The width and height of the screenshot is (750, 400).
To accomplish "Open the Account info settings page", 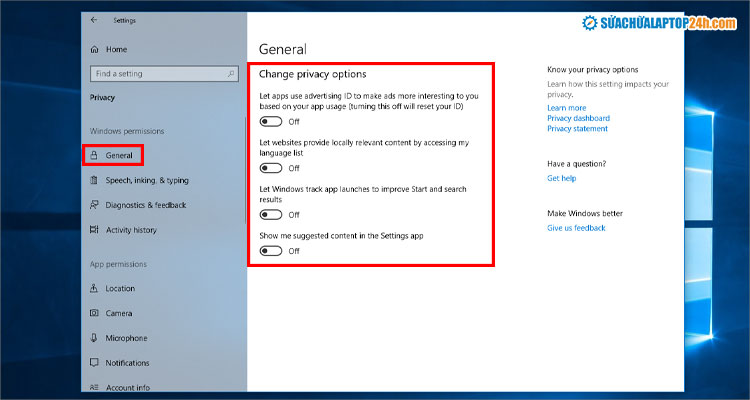I will tap(127, 388).
